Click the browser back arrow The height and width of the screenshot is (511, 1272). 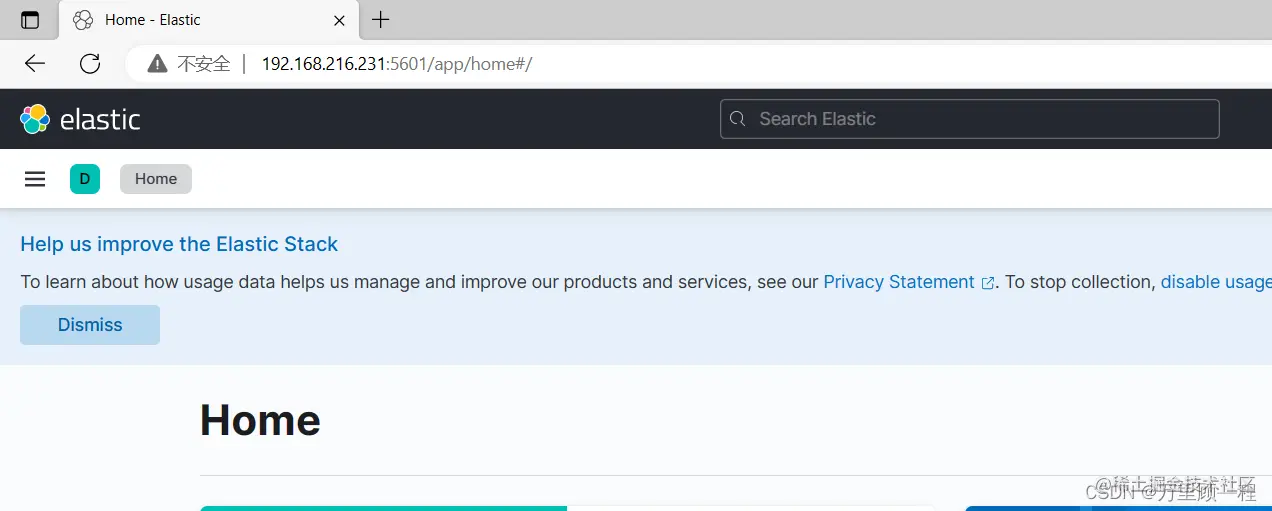coord(35,64)
